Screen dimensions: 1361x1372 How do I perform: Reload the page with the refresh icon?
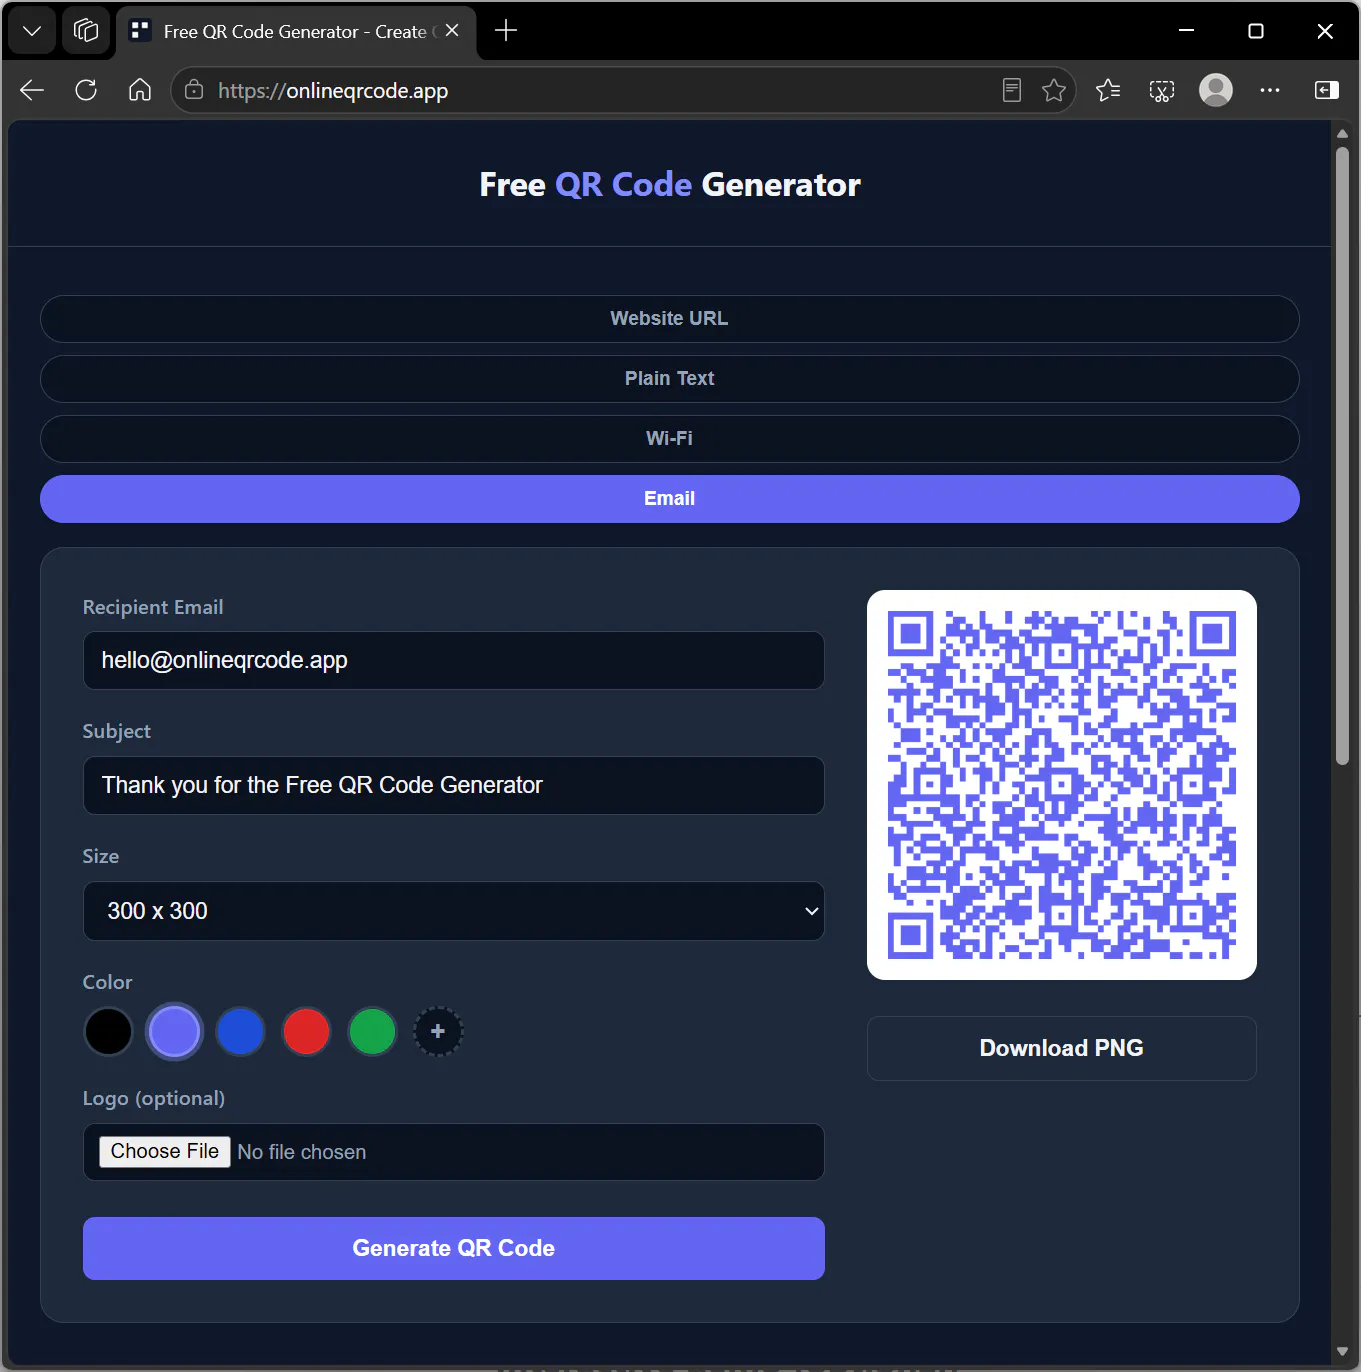pos(86,90)
